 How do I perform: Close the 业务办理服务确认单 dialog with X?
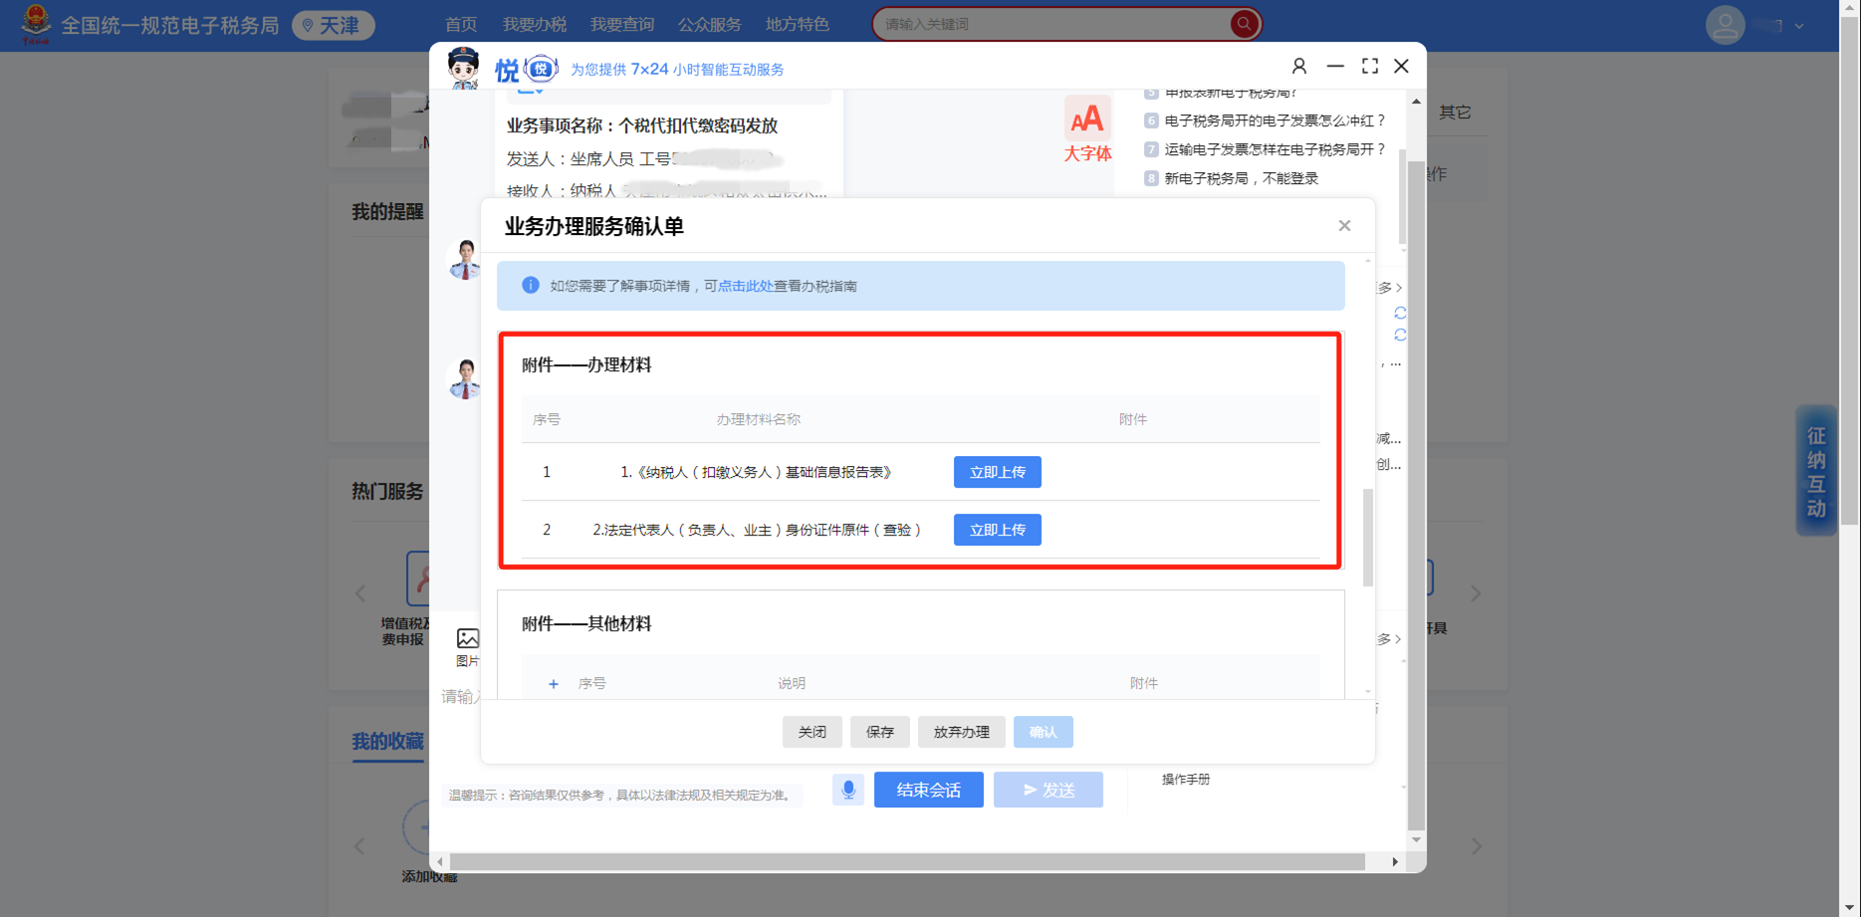click(x=1344, y=226)
